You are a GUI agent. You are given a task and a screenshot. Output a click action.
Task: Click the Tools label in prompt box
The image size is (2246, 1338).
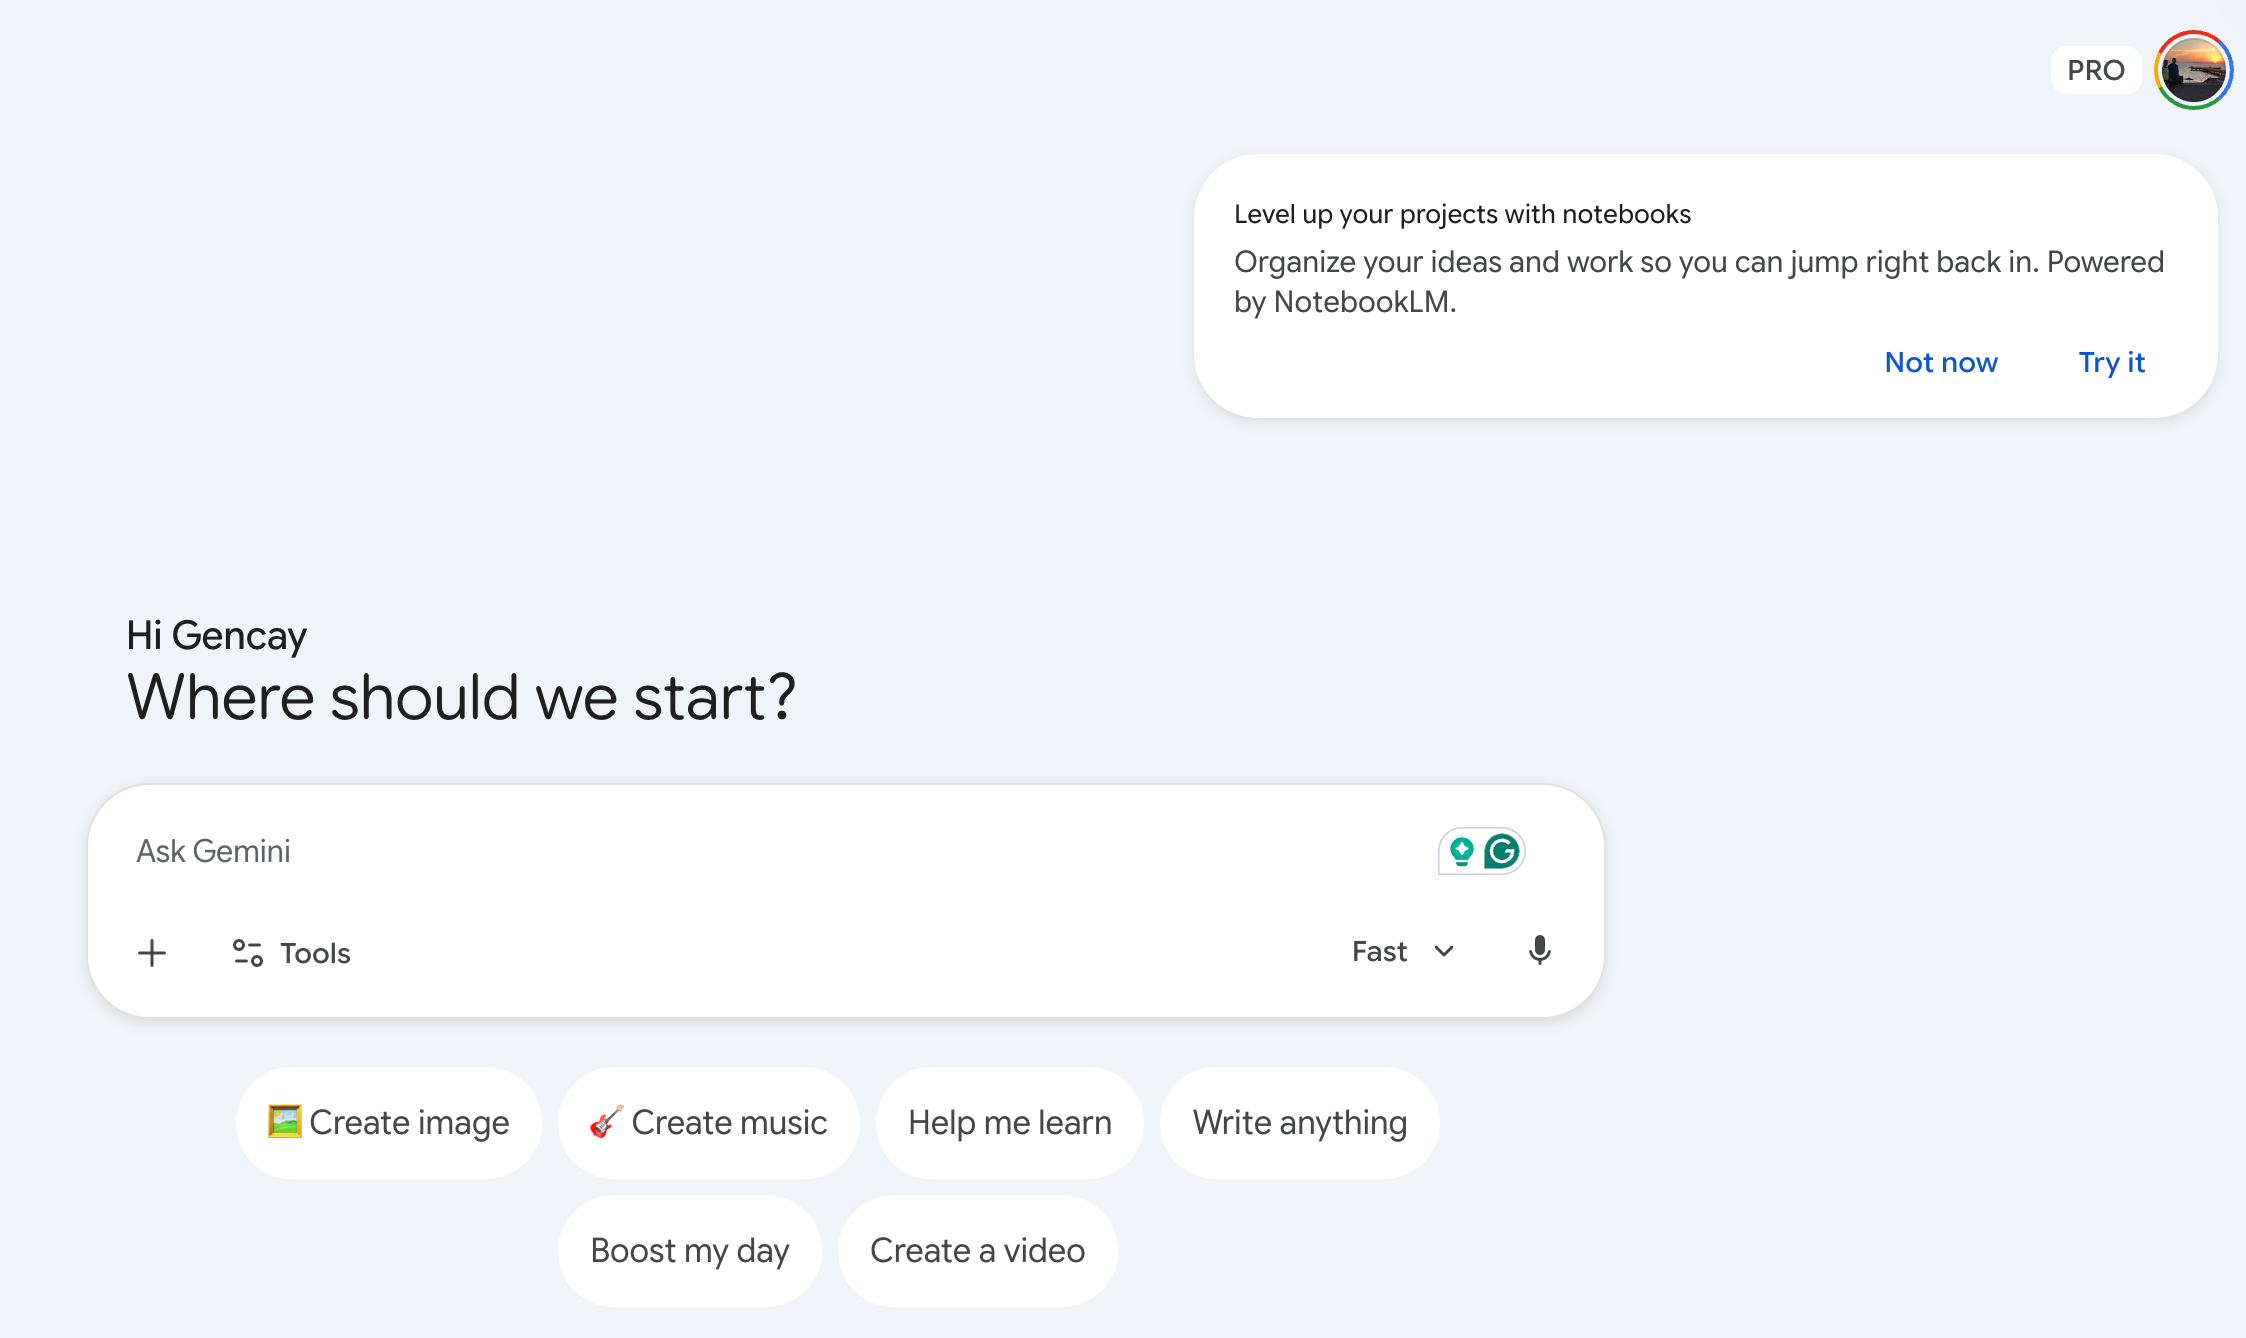tap(315, 953)
